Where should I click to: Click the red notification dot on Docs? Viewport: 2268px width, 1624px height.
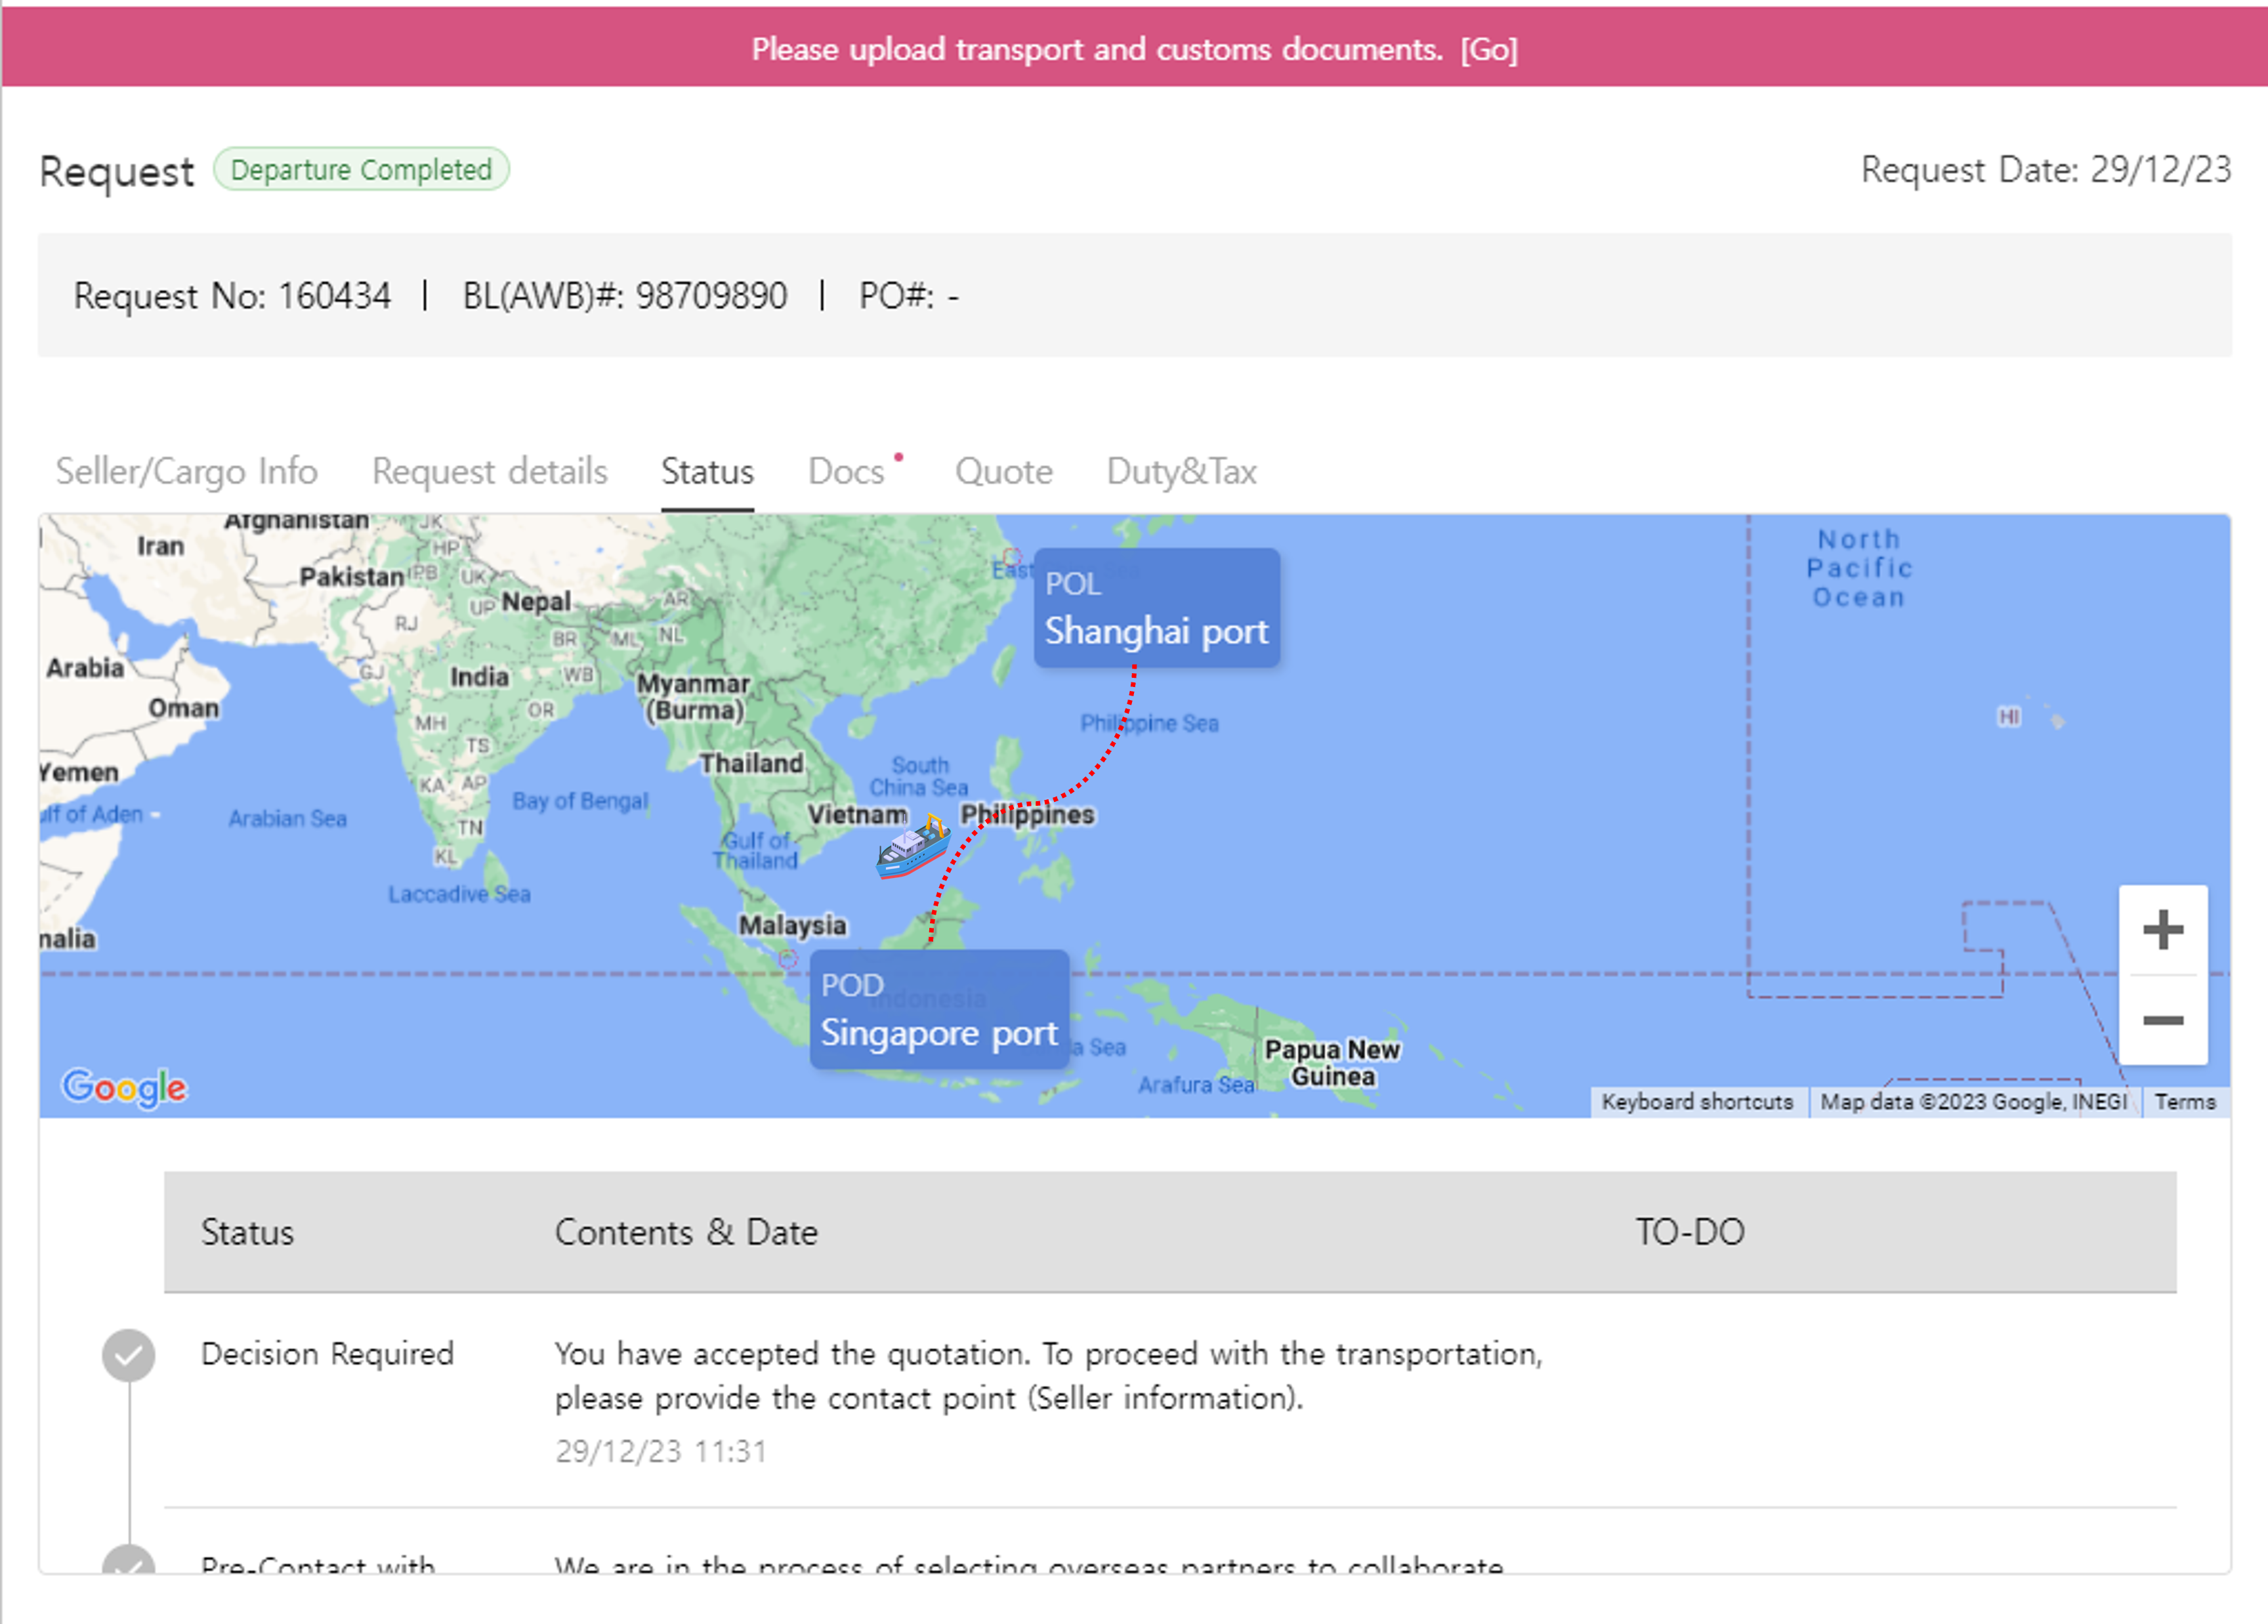[x=898, y=457]
